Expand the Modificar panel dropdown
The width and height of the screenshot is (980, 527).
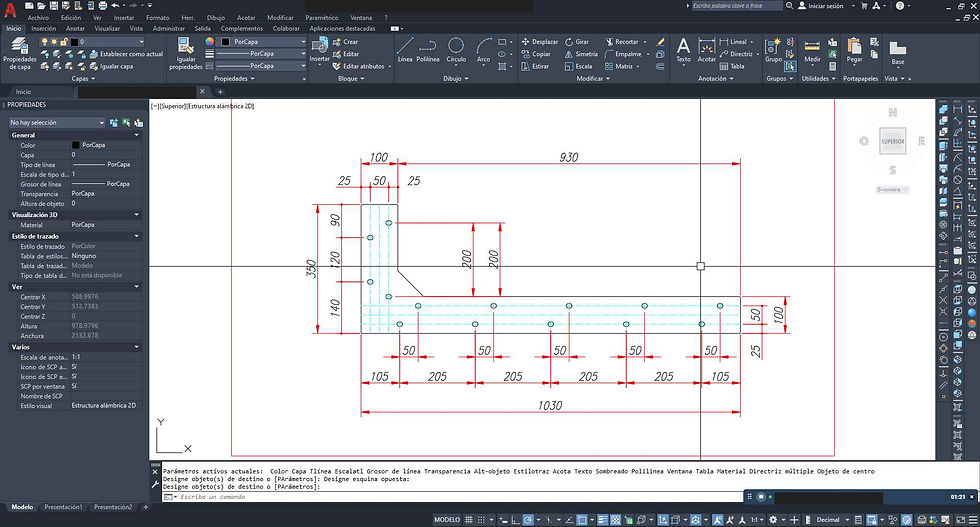coord(592,79)
